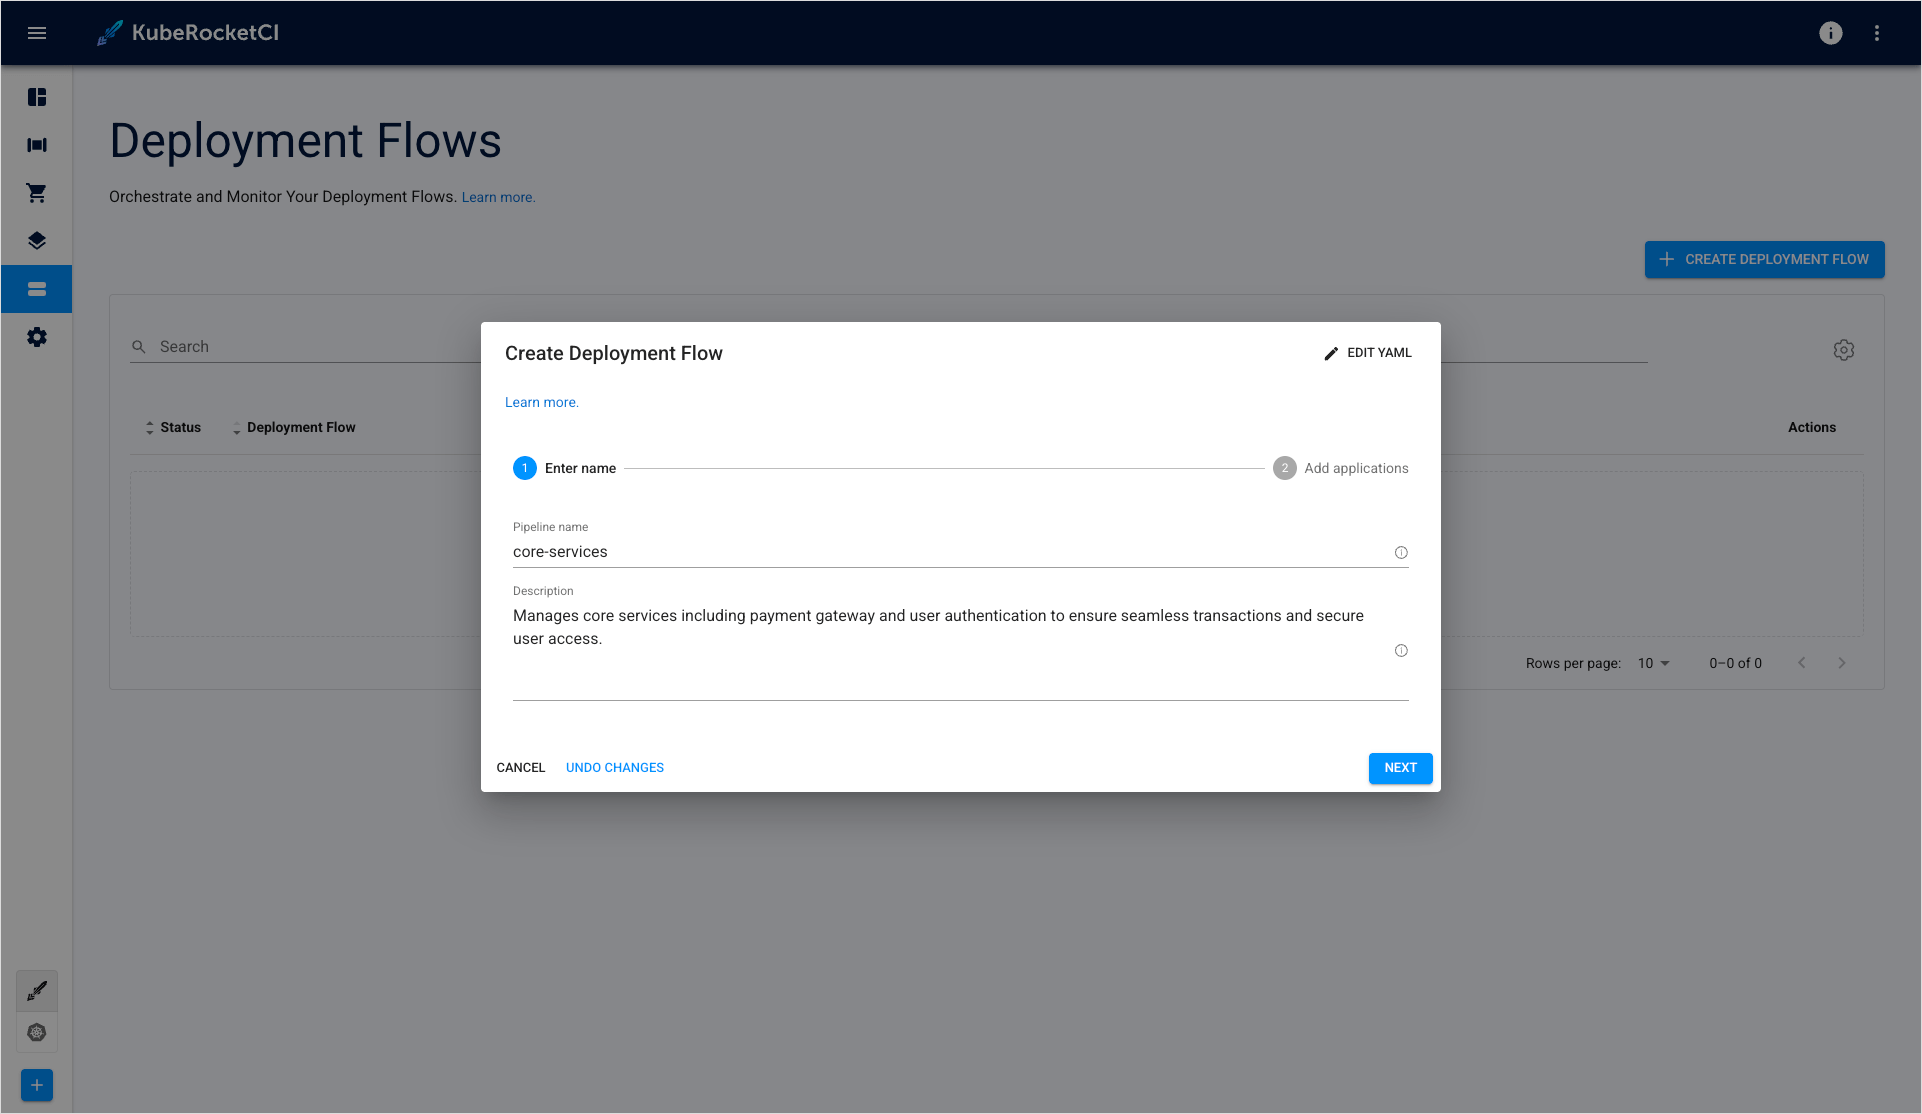Toggle the hamburger menu in the top bar
1922x1114 pixels.
[x=37, y=33]
